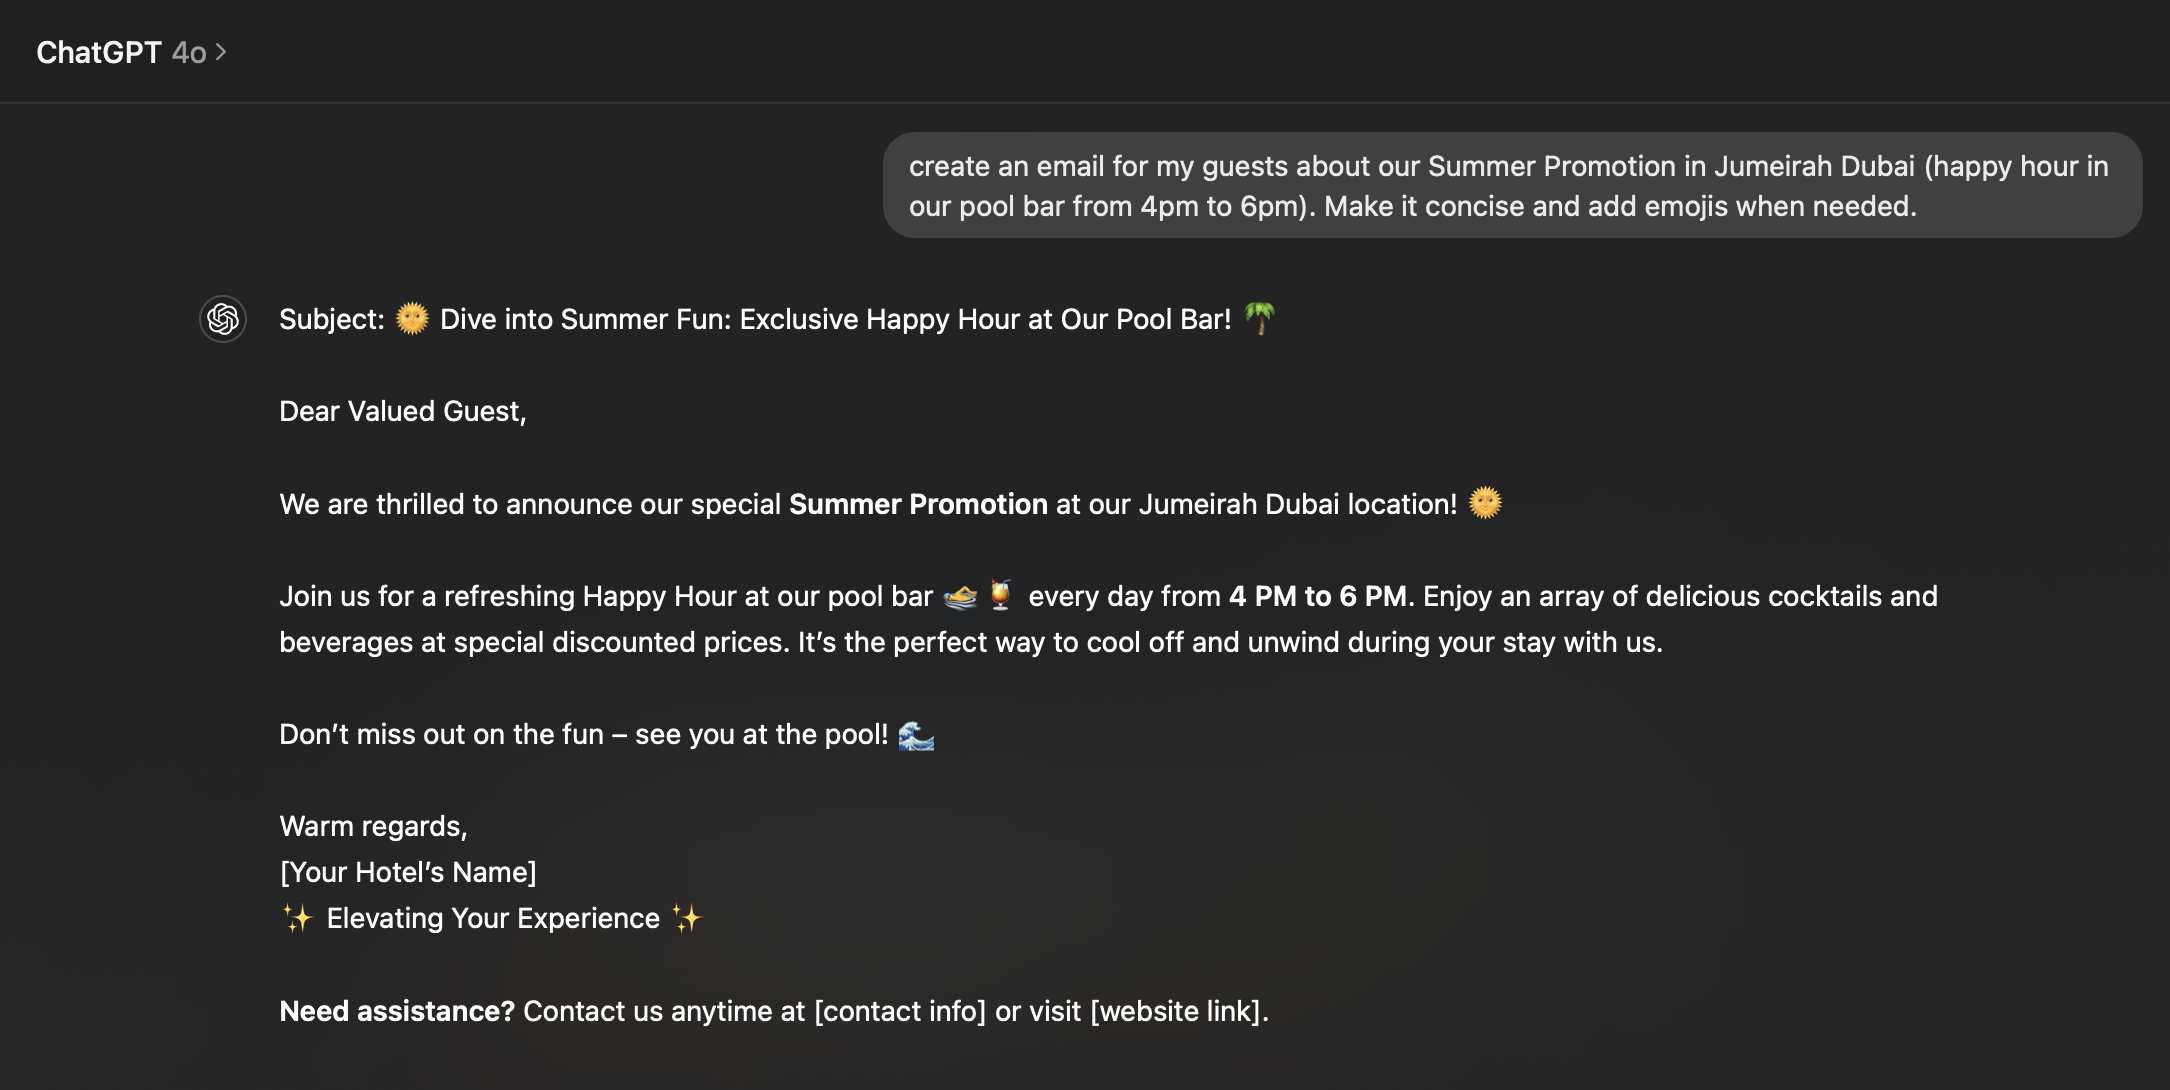Click the ChatGPT title in the header
The height and width of the screenshot is (1090, 2170).
click(98, 52)
